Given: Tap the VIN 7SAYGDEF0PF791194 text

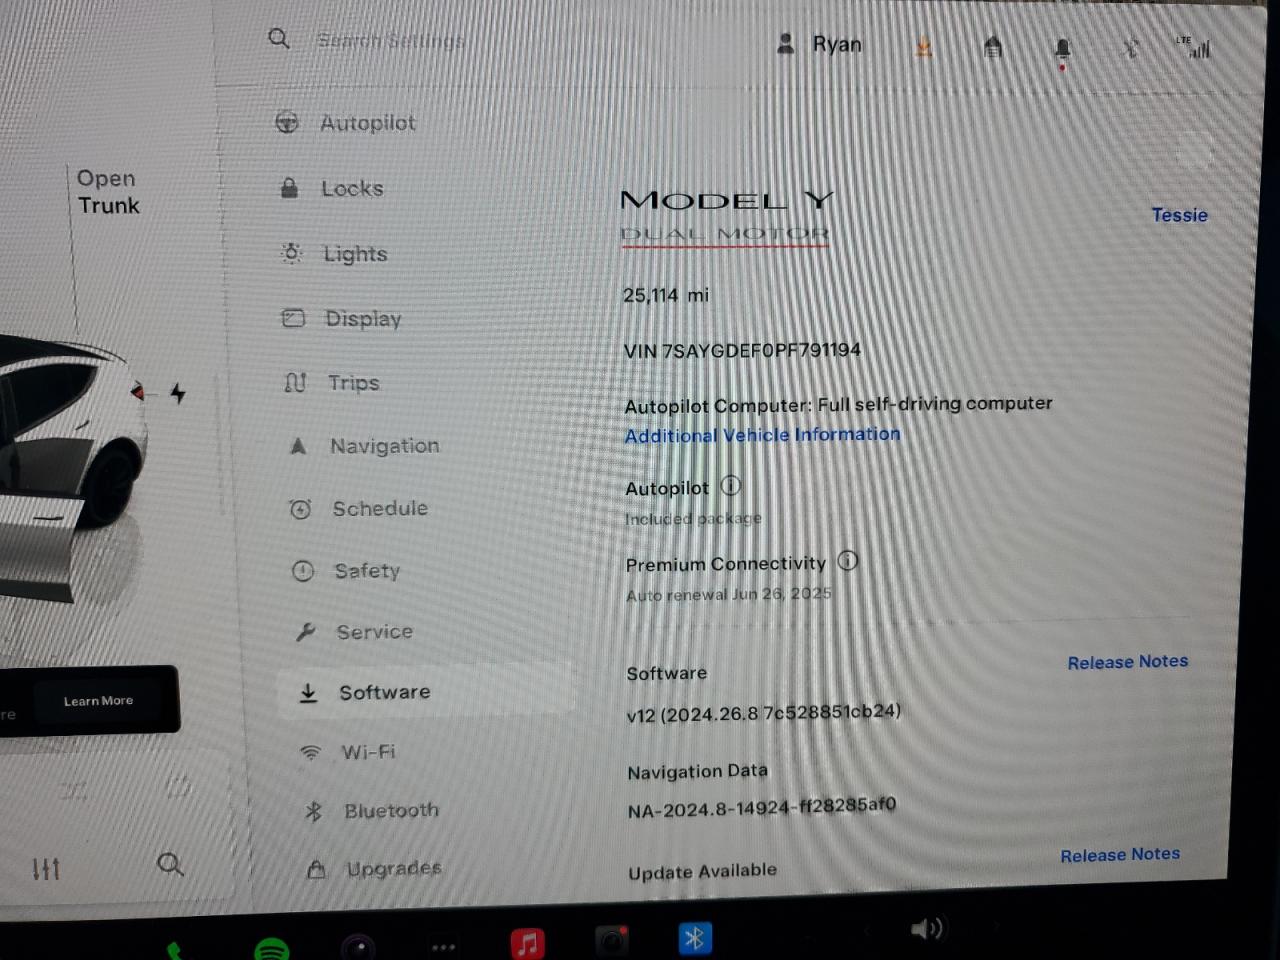Looking at the screenshot, I should tap(742, 350).
